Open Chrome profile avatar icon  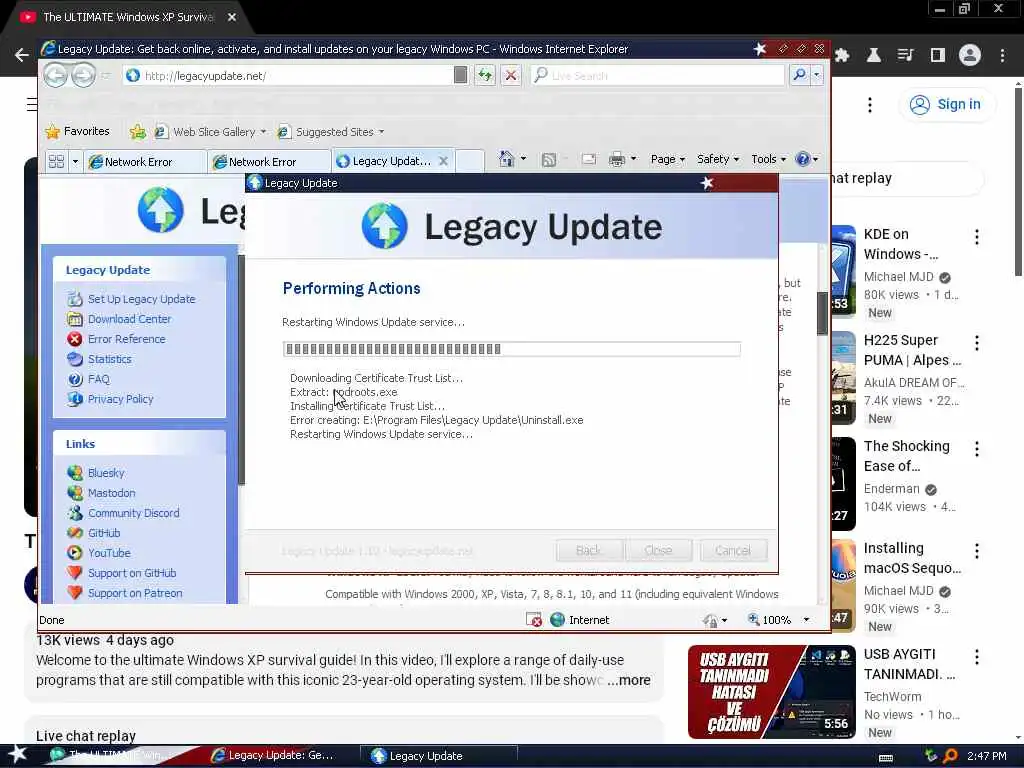coord(970,55)
